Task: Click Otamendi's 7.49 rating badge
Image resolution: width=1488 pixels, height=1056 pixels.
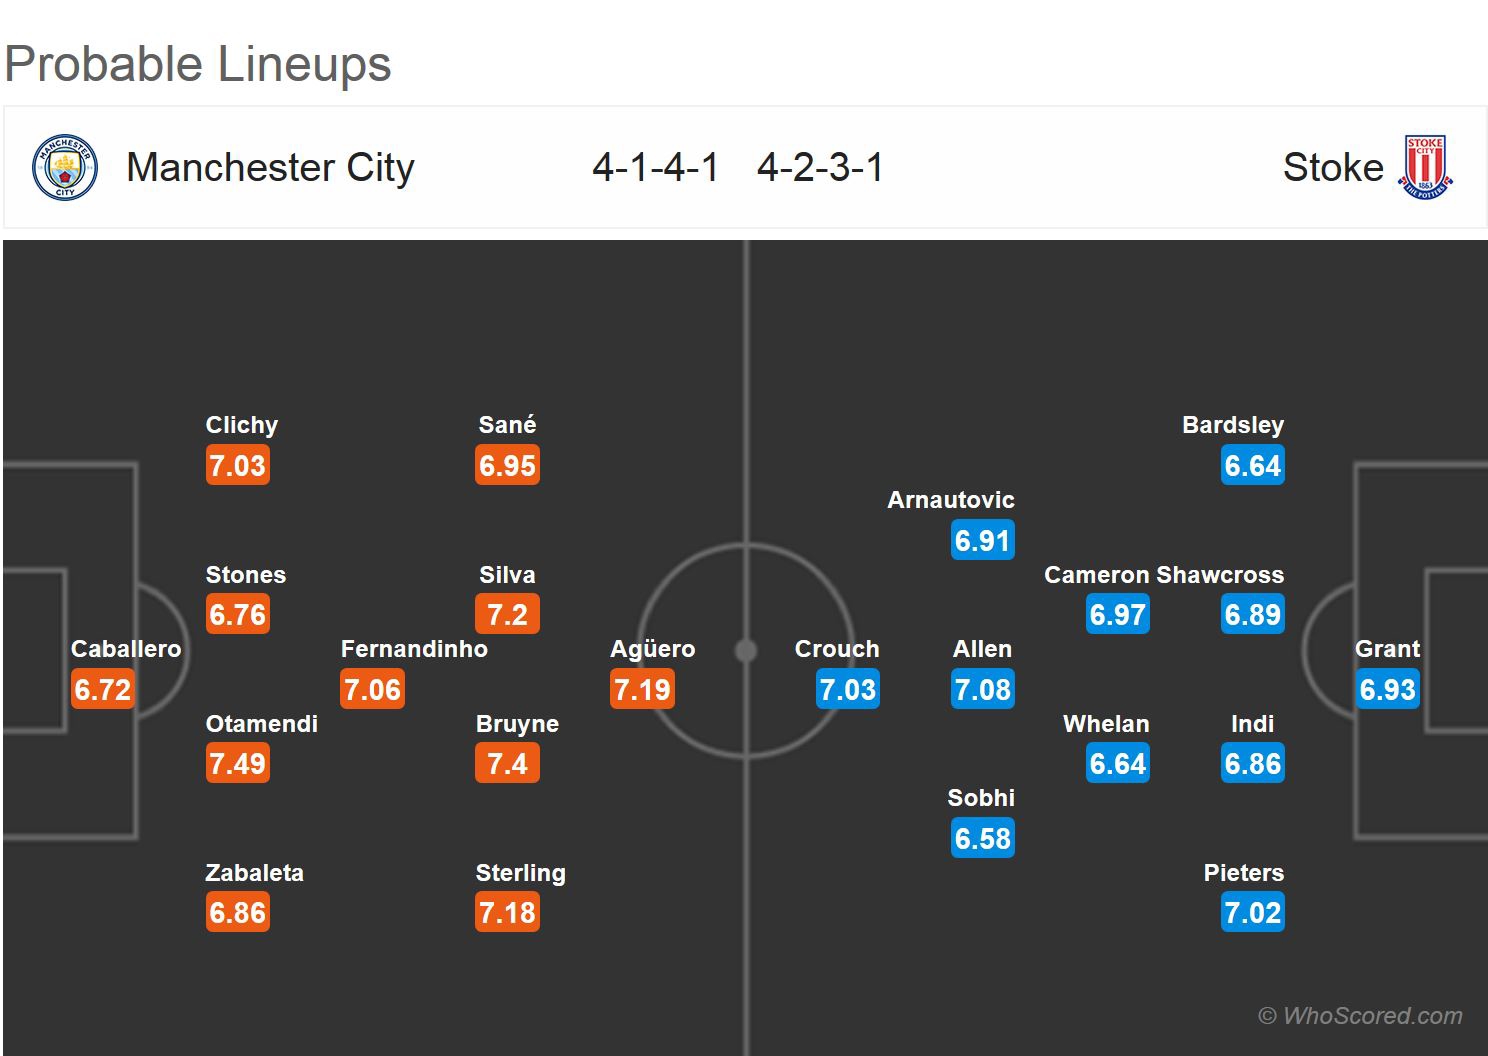Action: 237,764
